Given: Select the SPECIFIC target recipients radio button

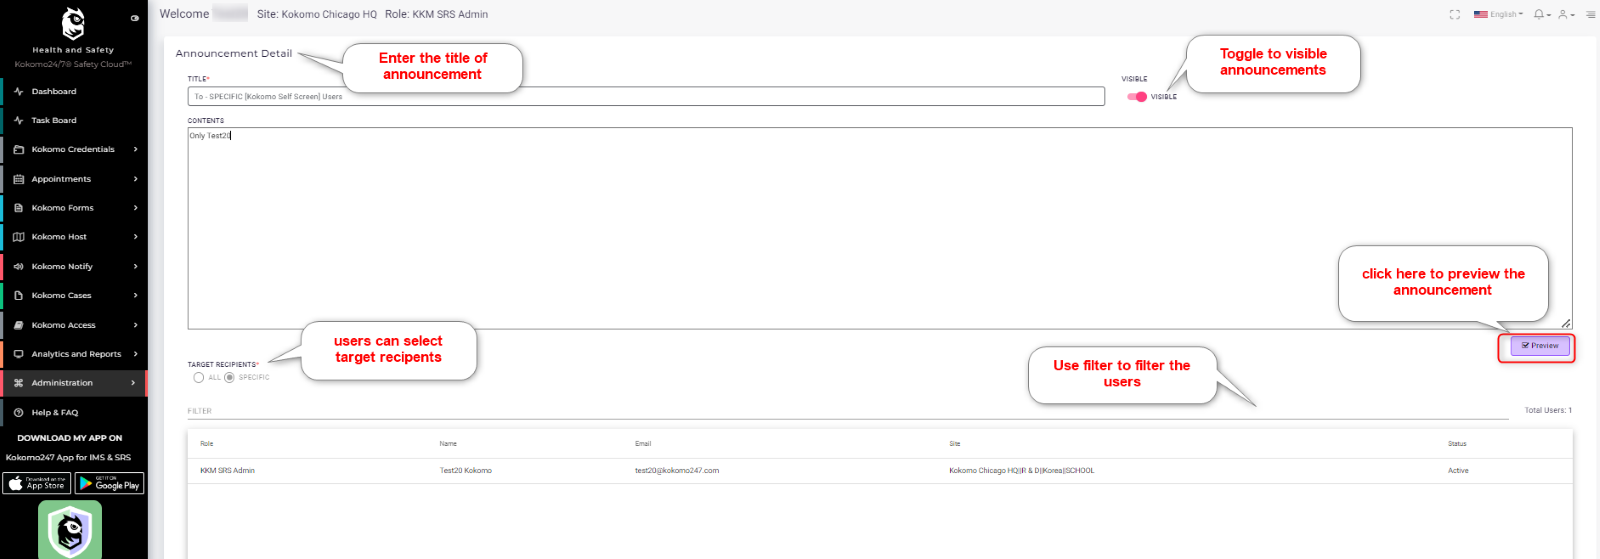Looking at the screenshot, I should 229,377.
